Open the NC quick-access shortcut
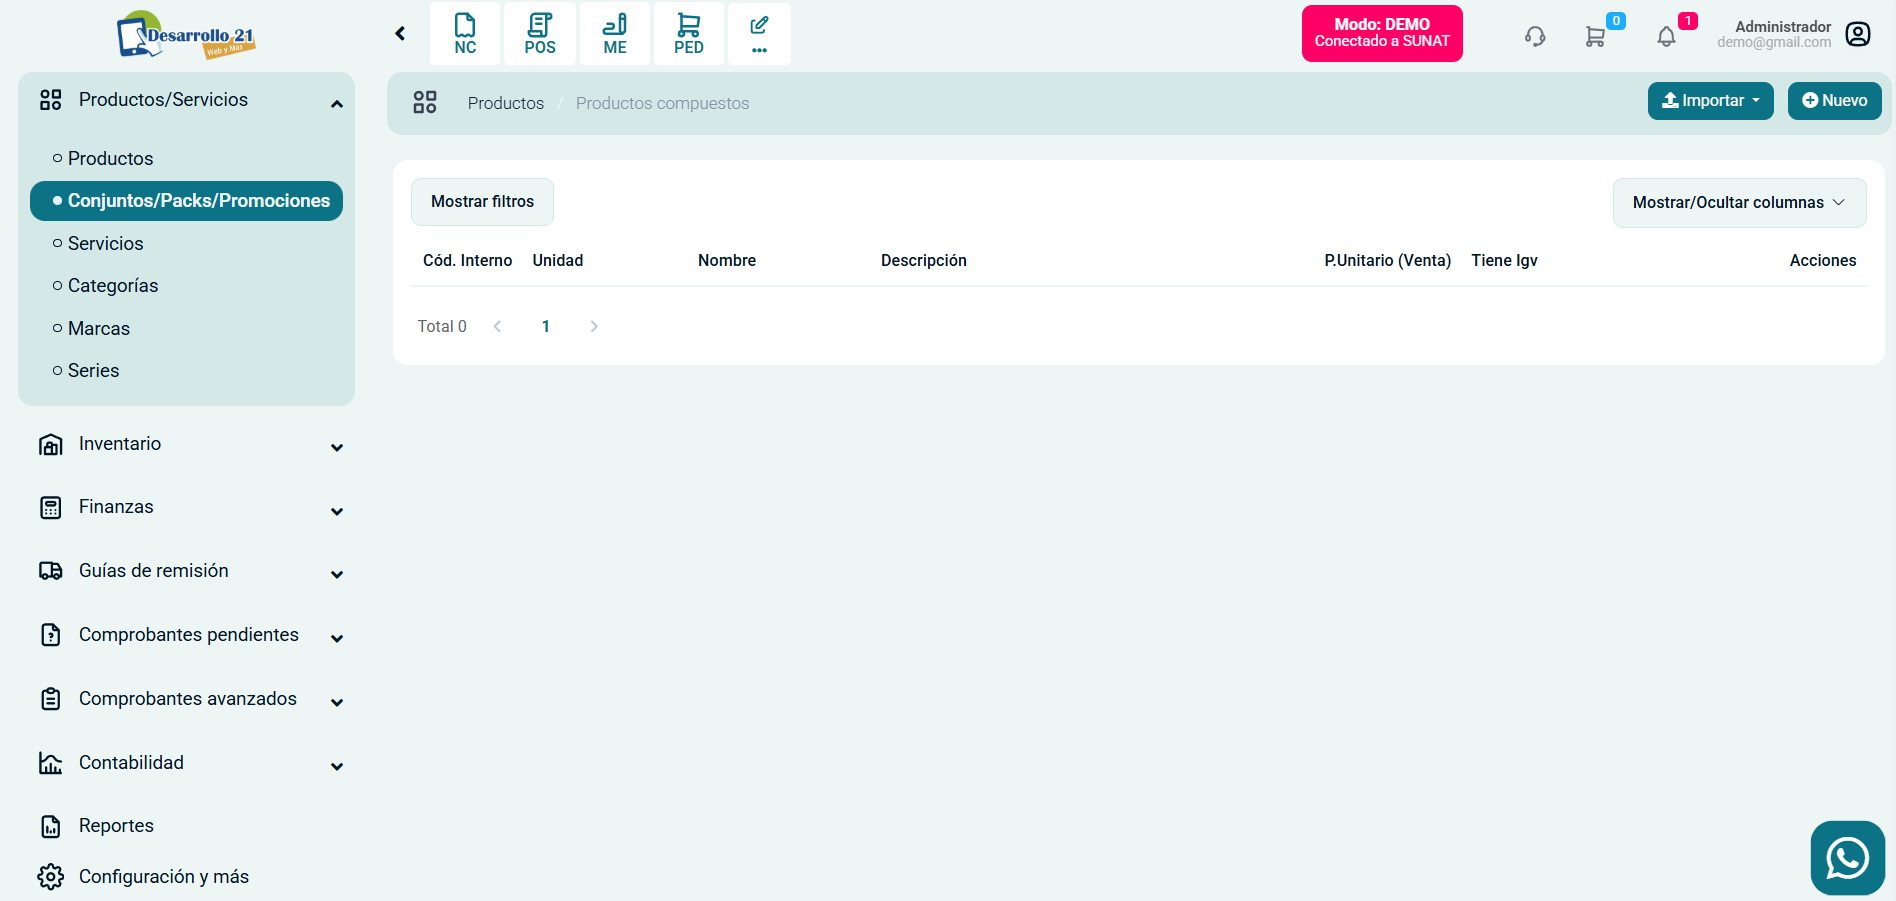Screen dimensions: 1896x901 point(465,34)
